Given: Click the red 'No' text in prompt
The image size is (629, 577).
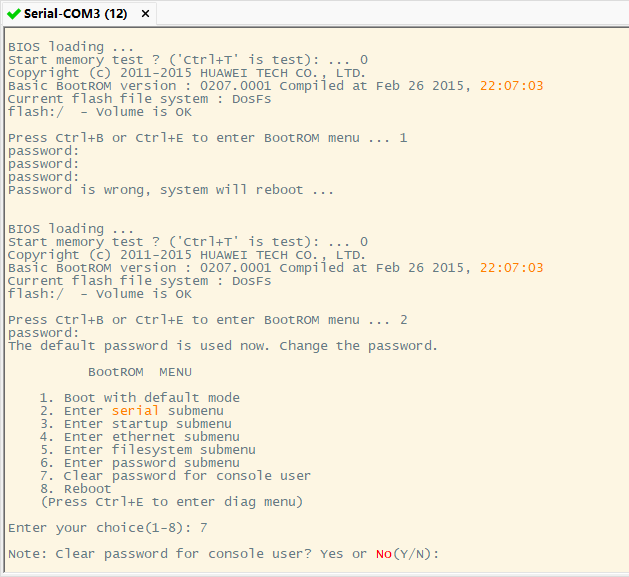Looking at the screenshot, I should 384,554.
